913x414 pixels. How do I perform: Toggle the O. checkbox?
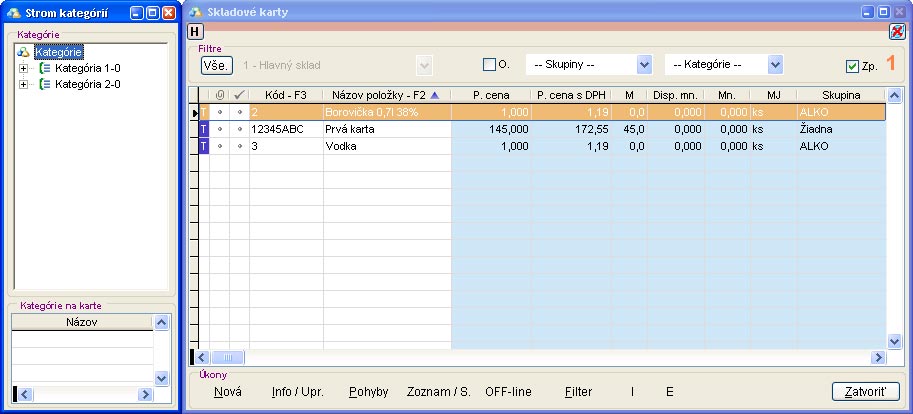pos(489,65)
